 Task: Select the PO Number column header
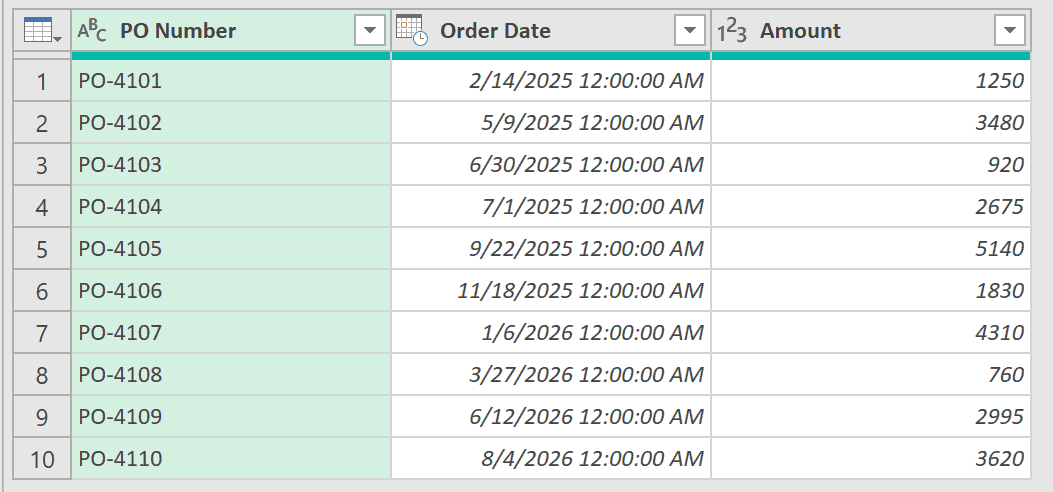(x=231, y=30)
